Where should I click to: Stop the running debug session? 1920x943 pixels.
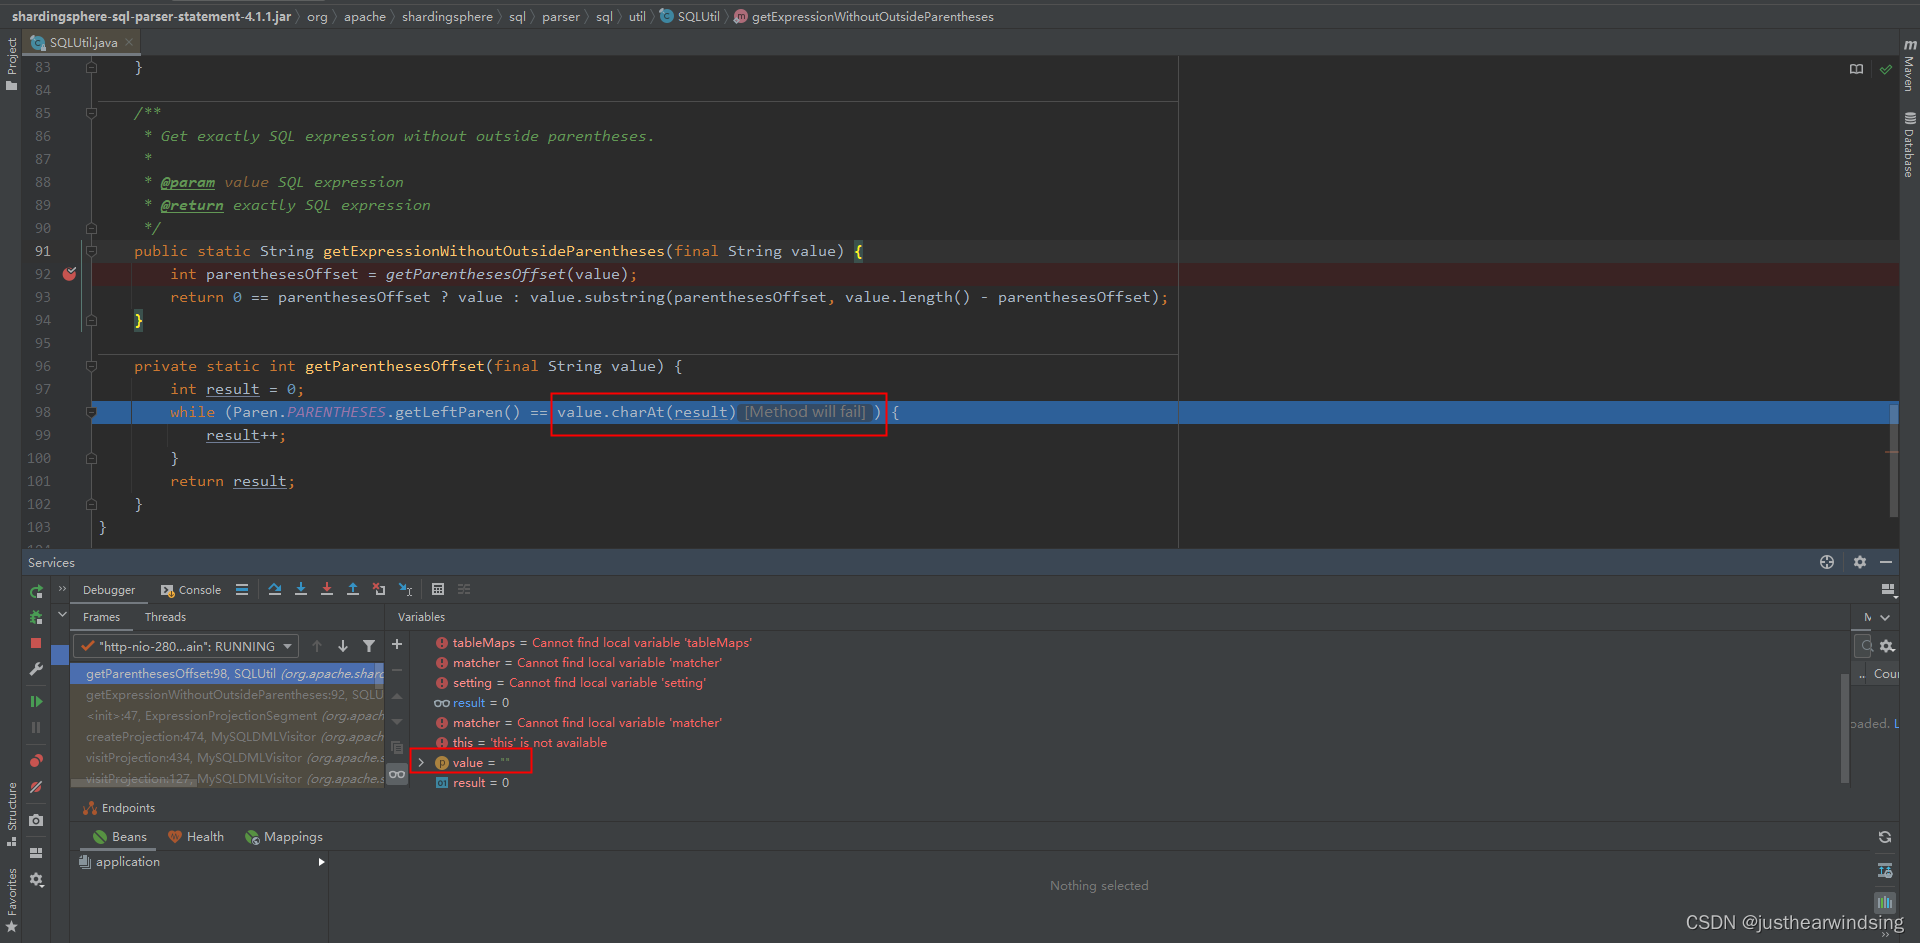pos(36,643)
